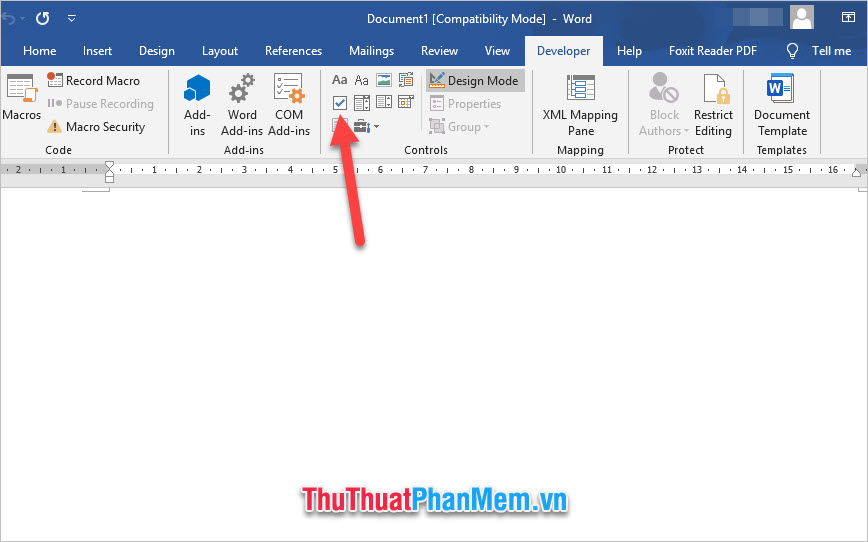Image resolution: width=868 pixels, height=542 pixels.
Task: Insert Picture content control
Action: pos(384,80)
